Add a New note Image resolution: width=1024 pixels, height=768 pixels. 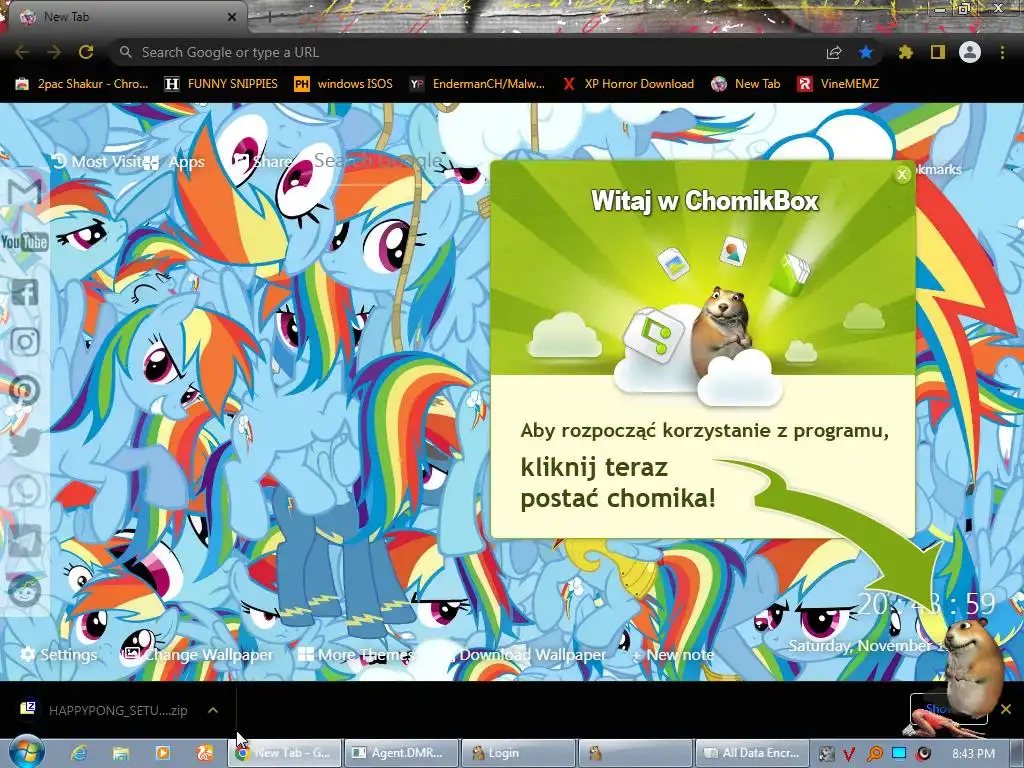pyautogui.click(x=673, y=654)
